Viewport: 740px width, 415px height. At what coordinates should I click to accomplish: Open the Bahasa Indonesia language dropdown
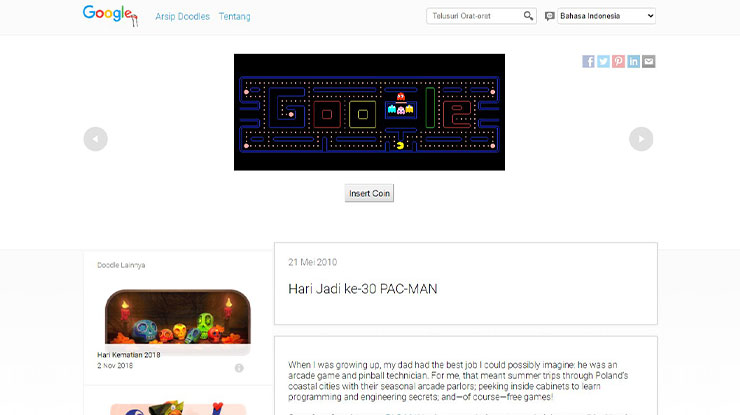(606, 16)
